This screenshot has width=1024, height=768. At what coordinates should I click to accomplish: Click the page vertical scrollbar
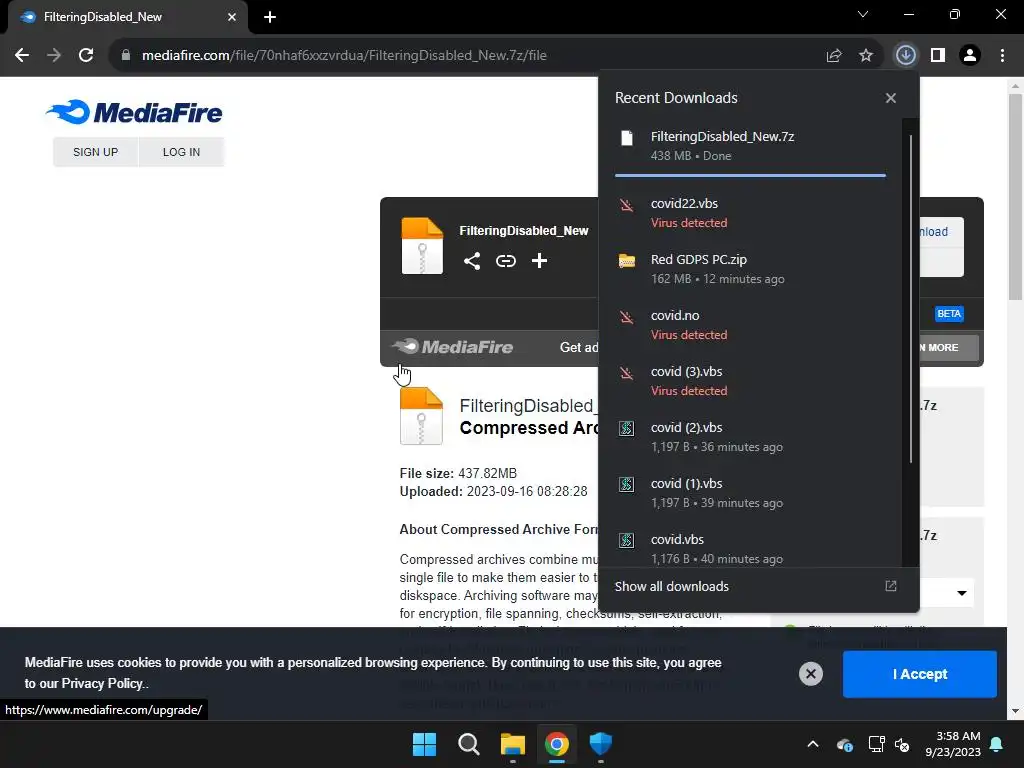pos(1015,196)
